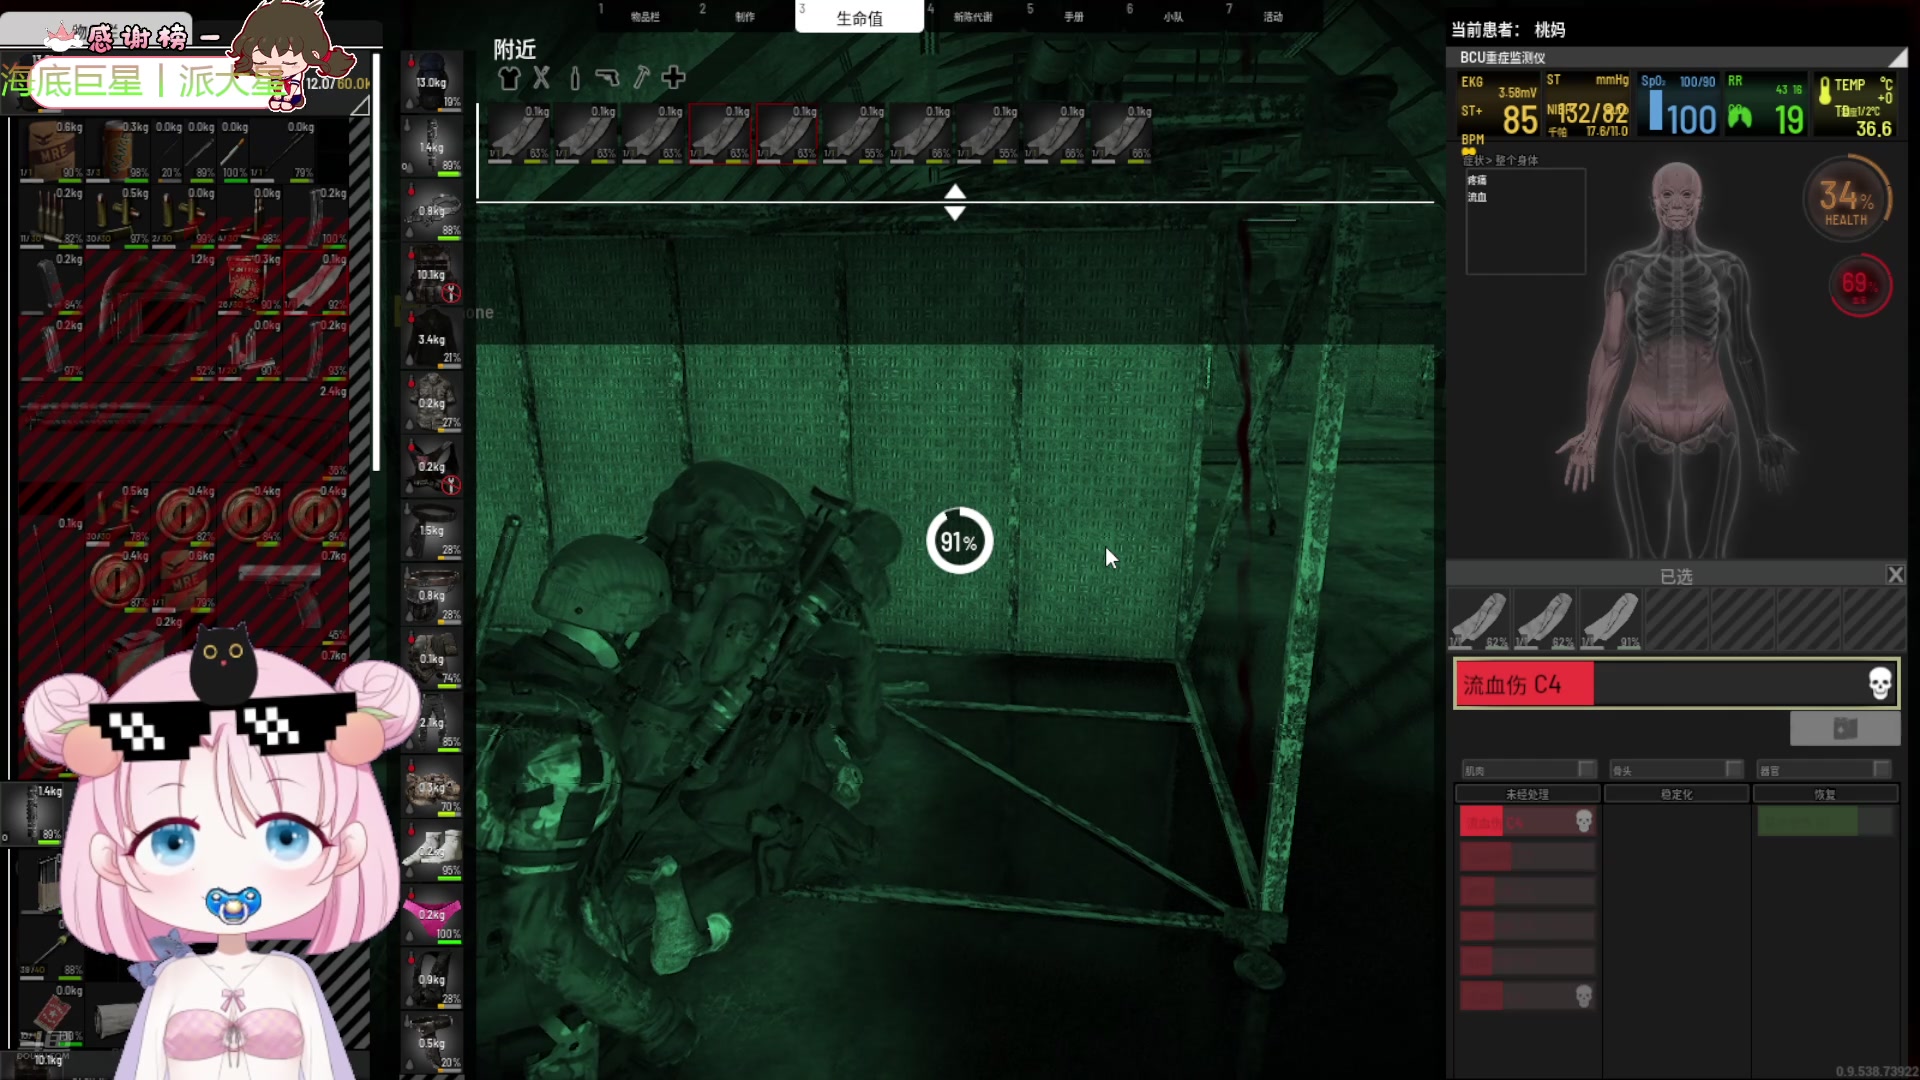Select the 13.0kg backpack equipment slot
Viewport: 1920px width, 1080px height.
click(x=432, y=82)
